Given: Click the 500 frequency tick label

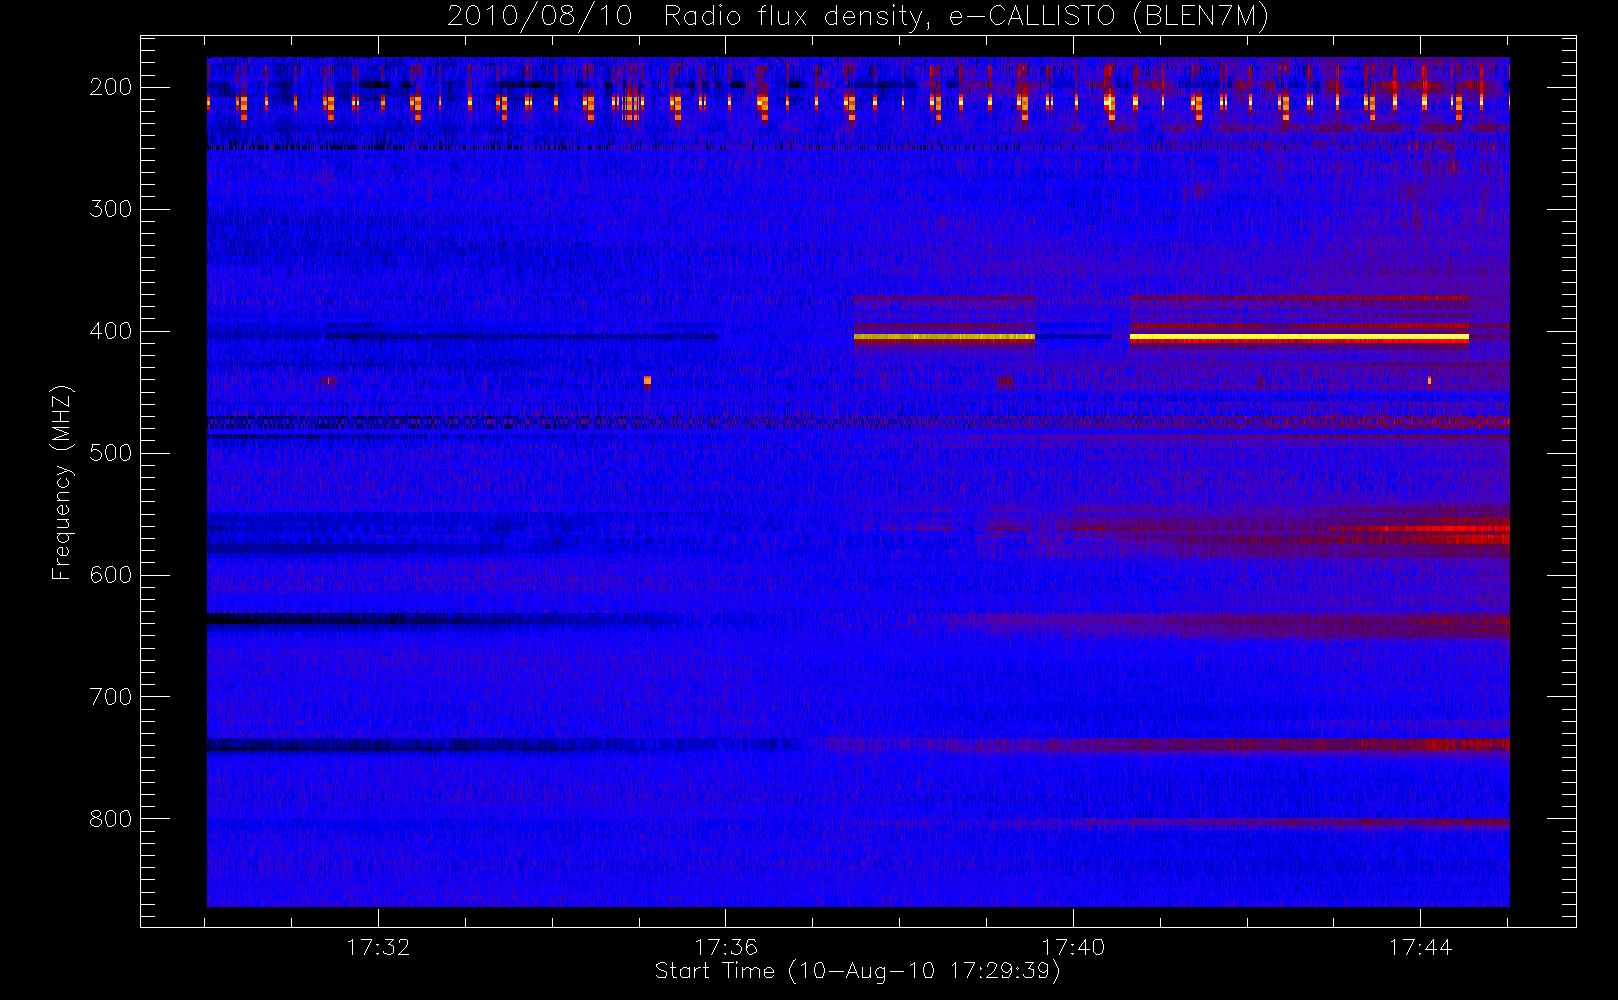Looking at the screenshot, I should [x=110, y=453].
